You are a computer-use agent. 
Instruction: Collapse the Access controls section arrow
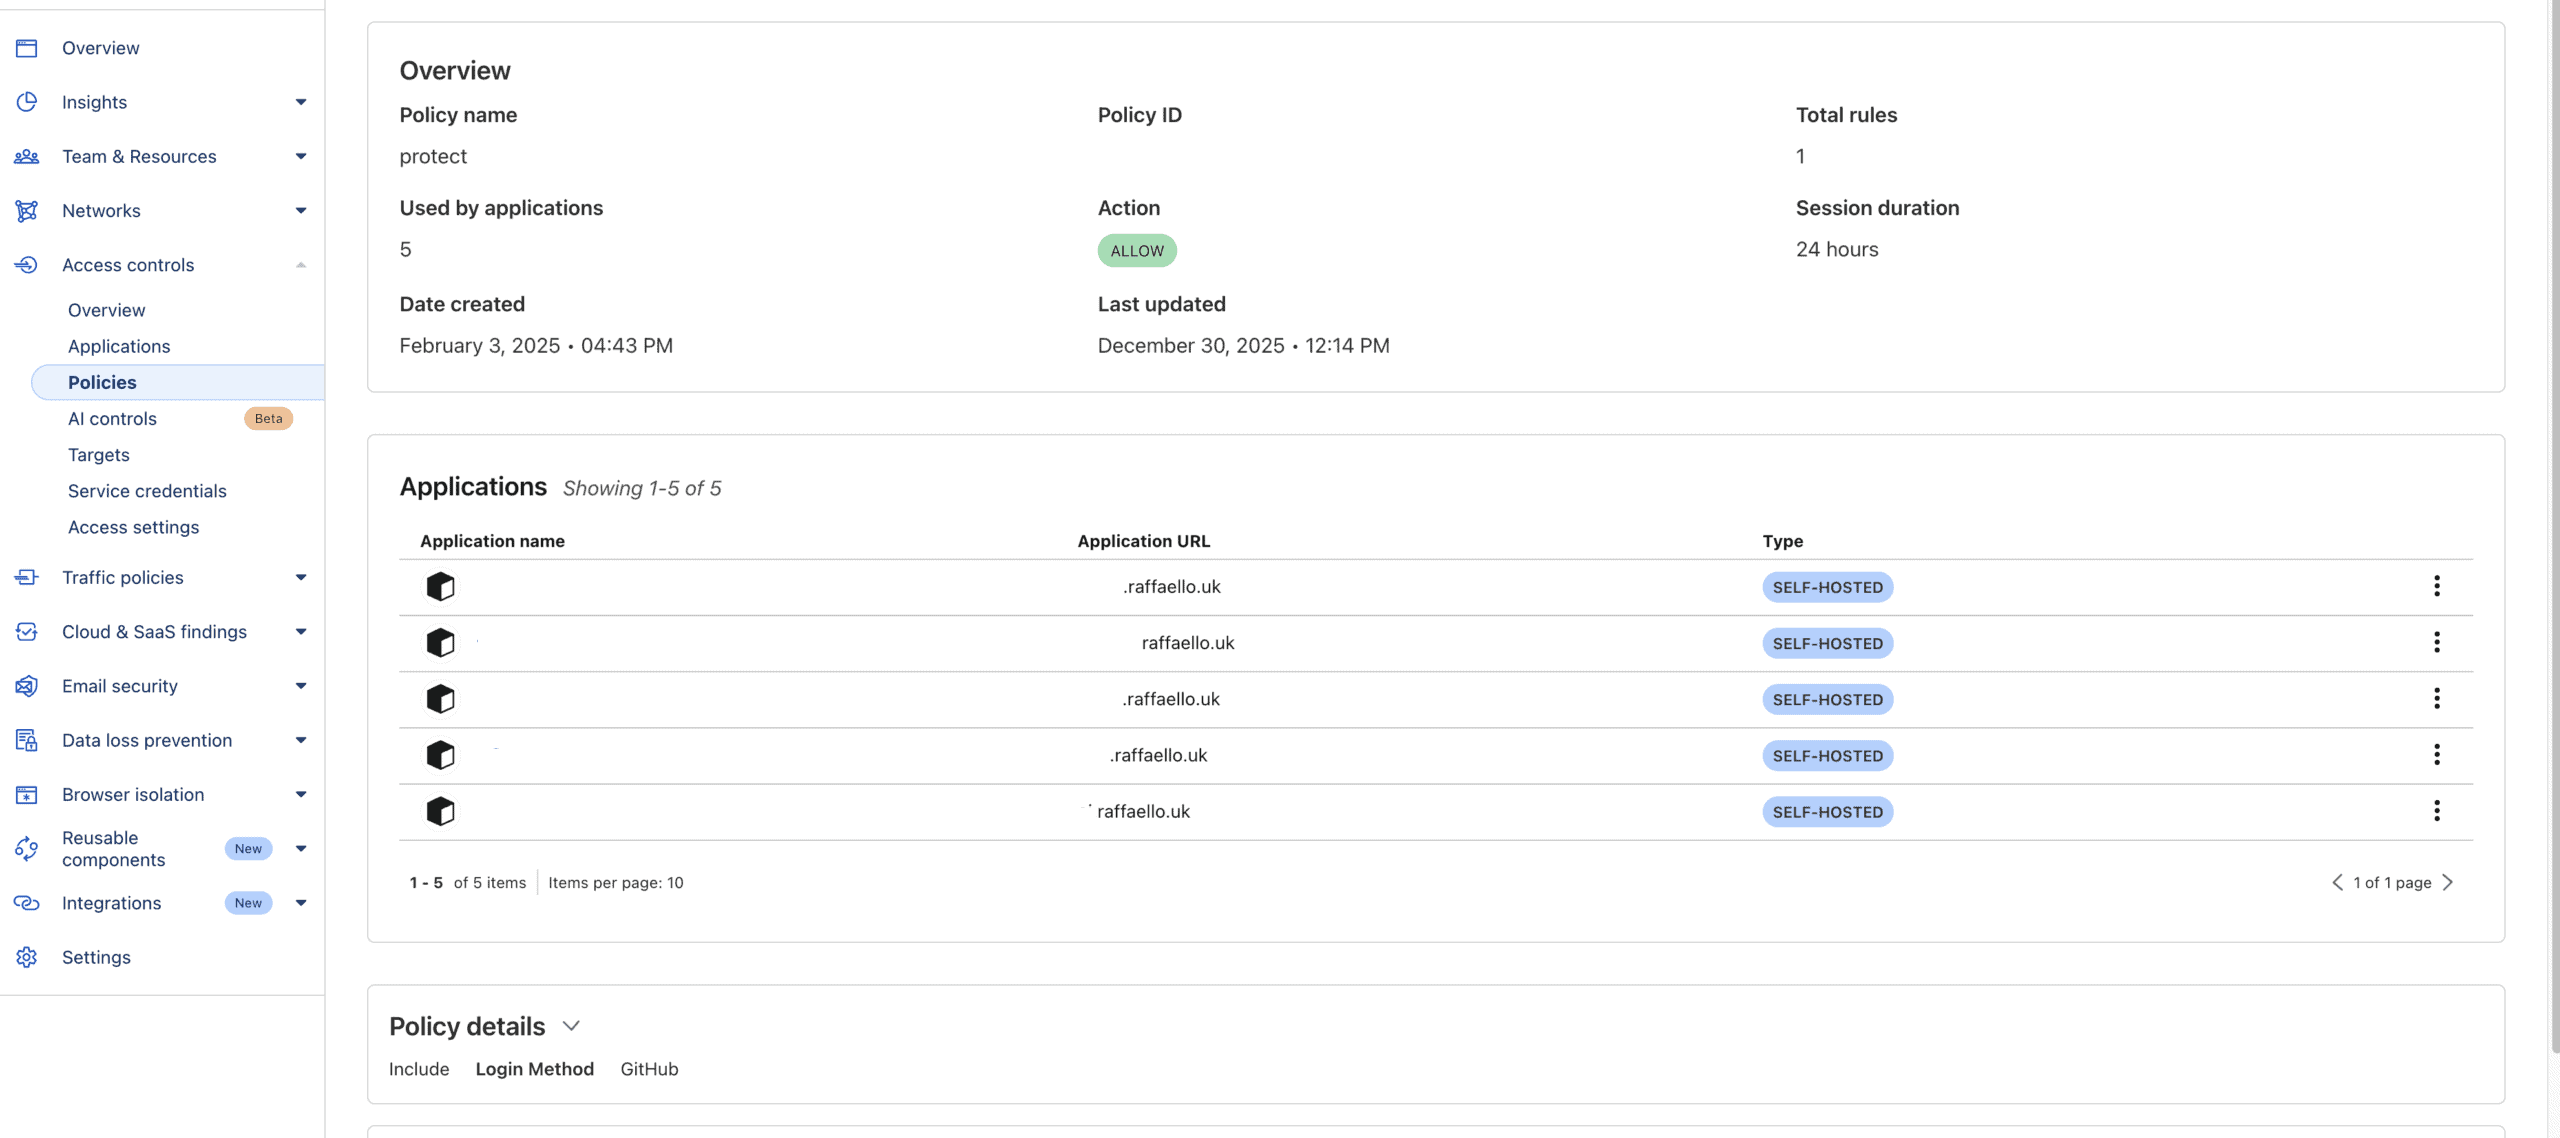coord(301,265)
